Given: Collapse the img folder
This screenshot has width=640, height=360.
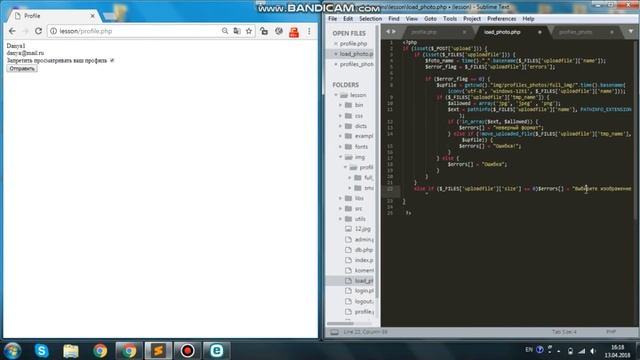Looking at the screenshot, I should (340, 157).
